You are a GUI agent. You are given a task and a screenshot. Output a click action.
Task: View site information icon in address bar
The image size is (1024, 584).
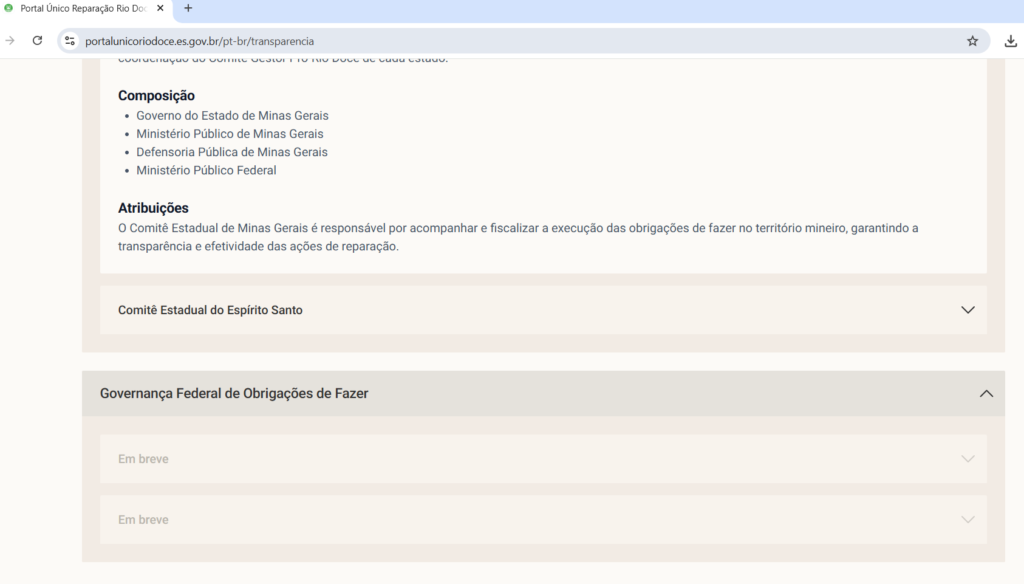70,41
